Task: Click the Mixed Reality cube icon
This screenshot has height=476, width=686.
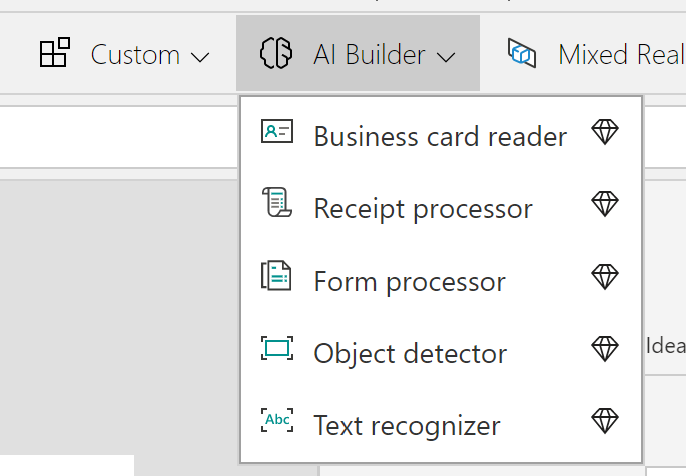Action: point(521,53)
